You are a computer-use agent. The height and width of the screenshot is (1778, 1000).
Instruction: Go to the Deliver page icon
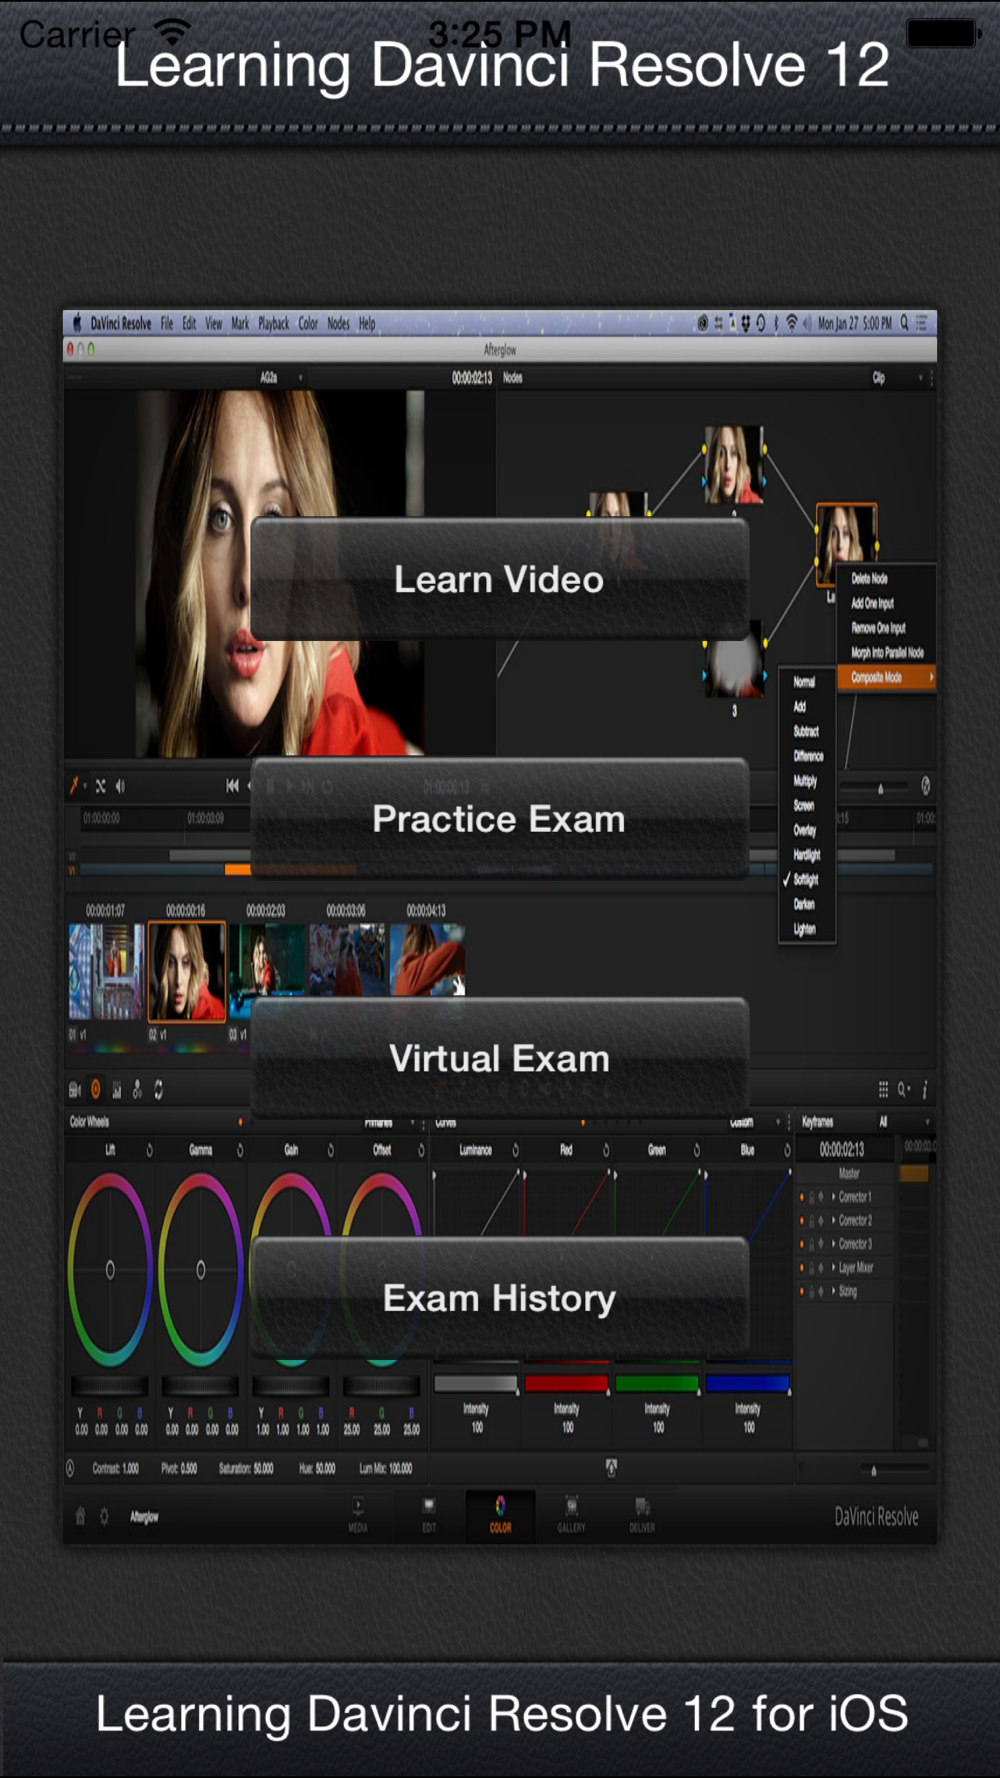[642, 1513]
